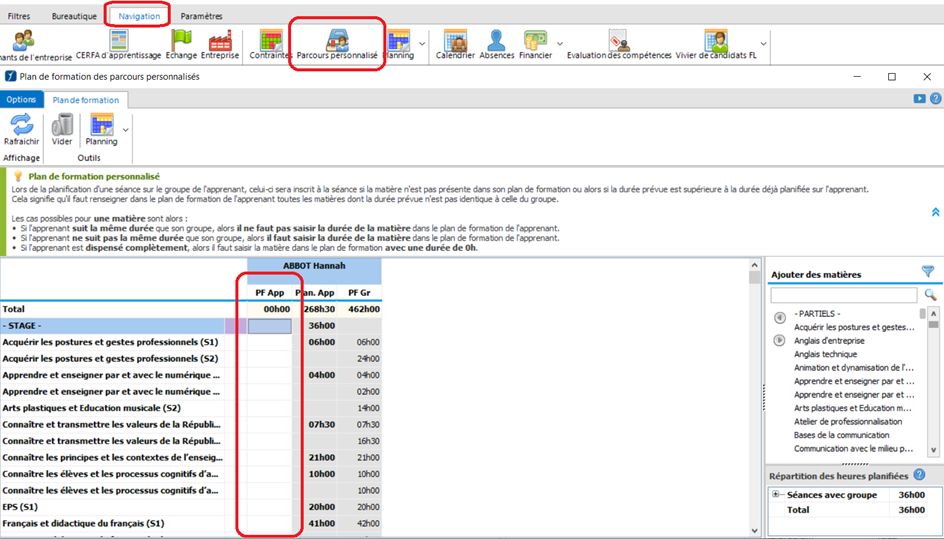Select Anglais technique in matières list

pos(825,354)
